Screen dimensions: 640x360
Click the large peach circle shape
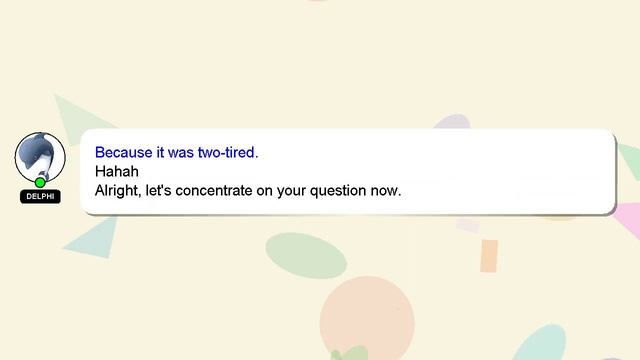point(367,318)
